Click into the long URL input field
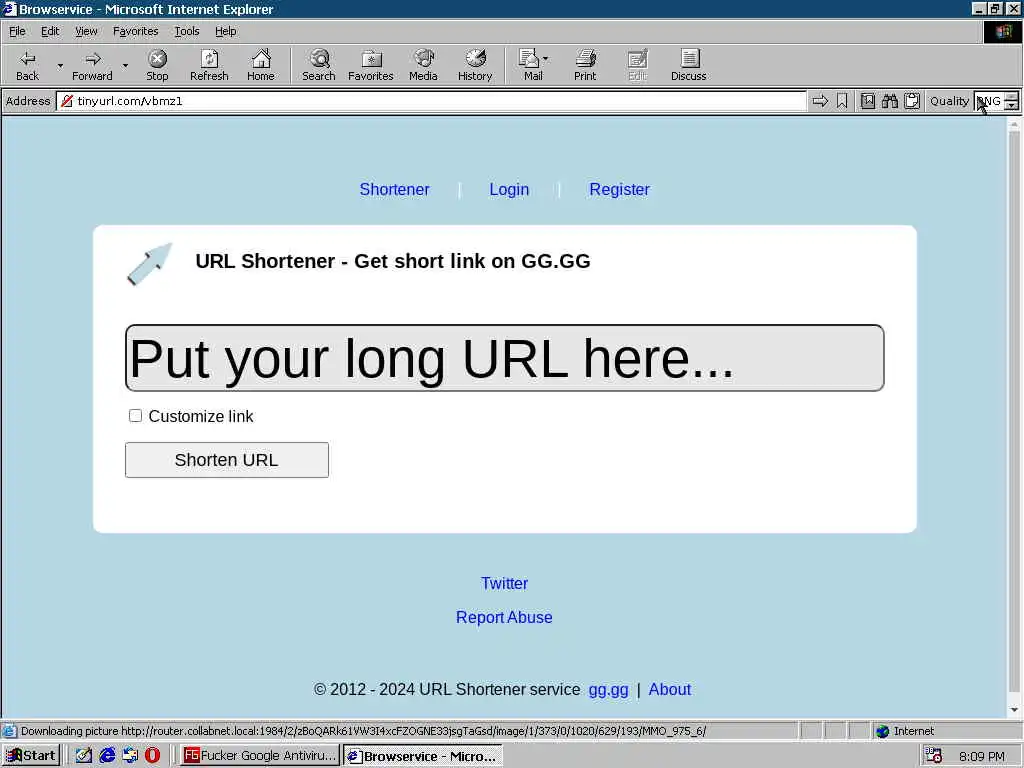 pos(505,358)
